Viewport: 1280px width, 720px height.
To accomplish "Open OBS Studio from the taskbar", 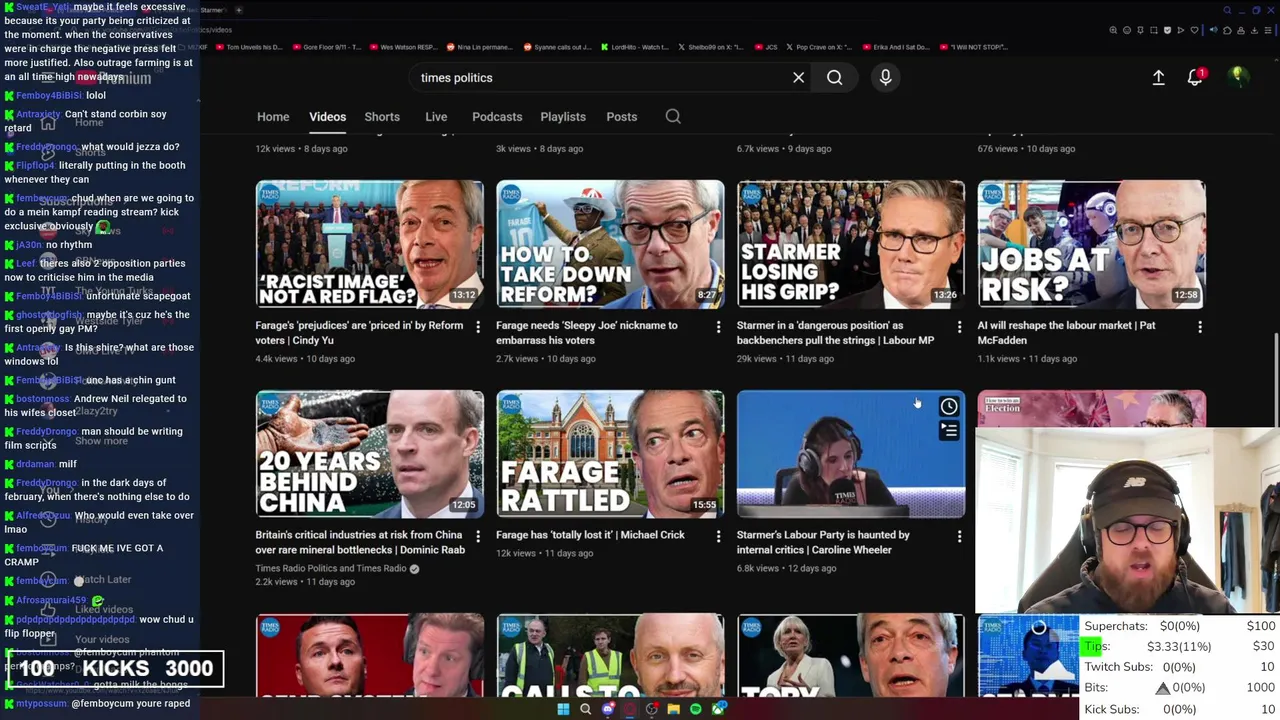I will pos(652,709).
